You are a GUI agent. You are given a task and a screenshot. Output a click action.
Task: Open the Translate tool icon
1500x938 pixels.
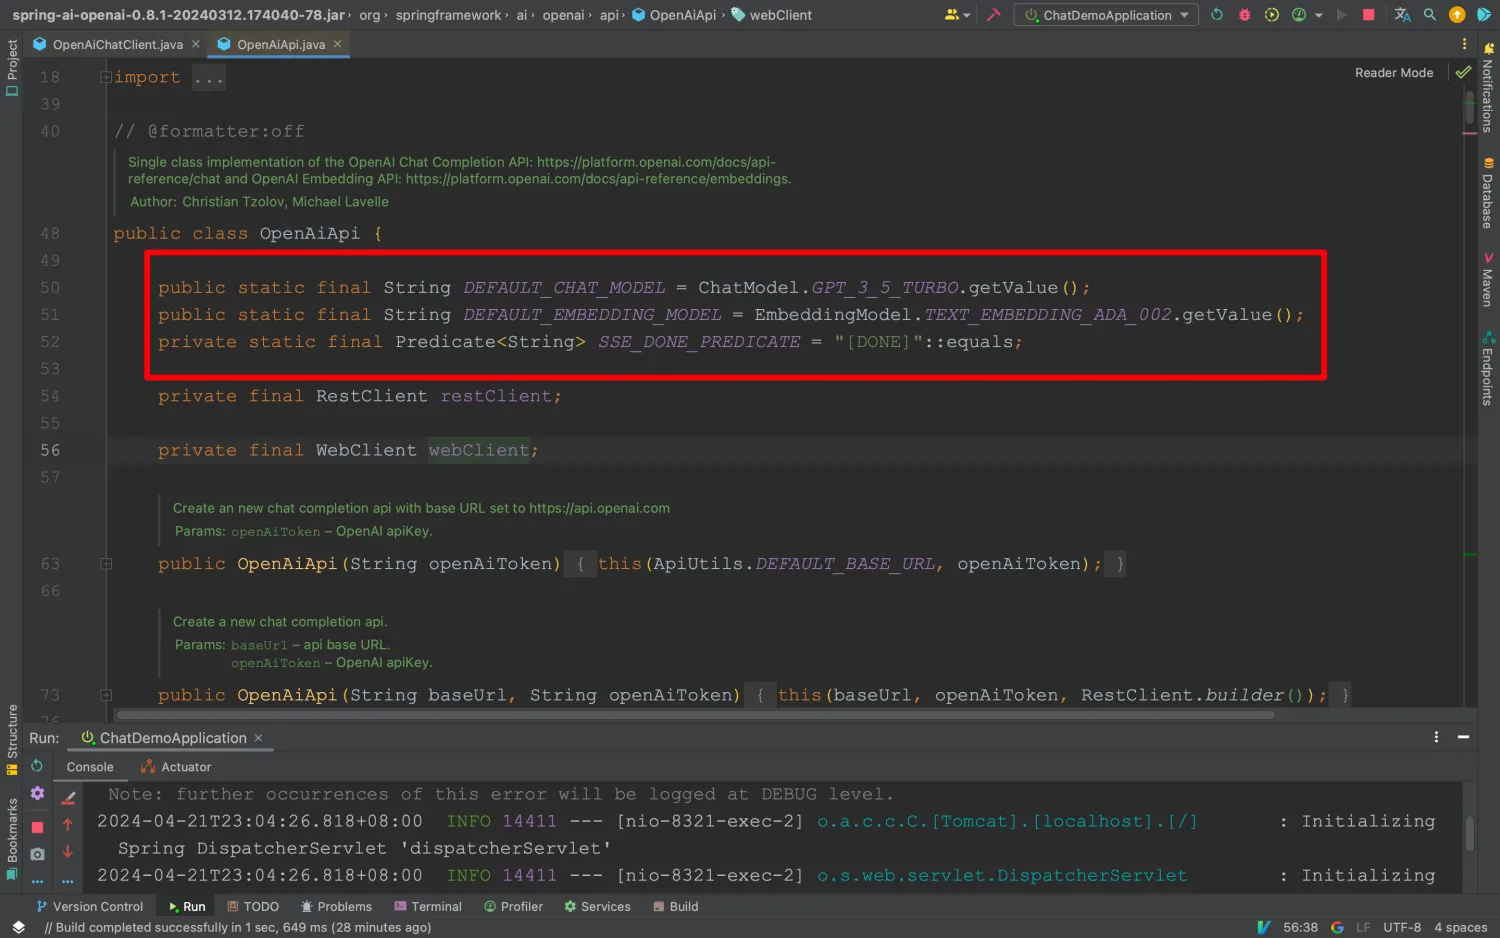coord(1402,15)
